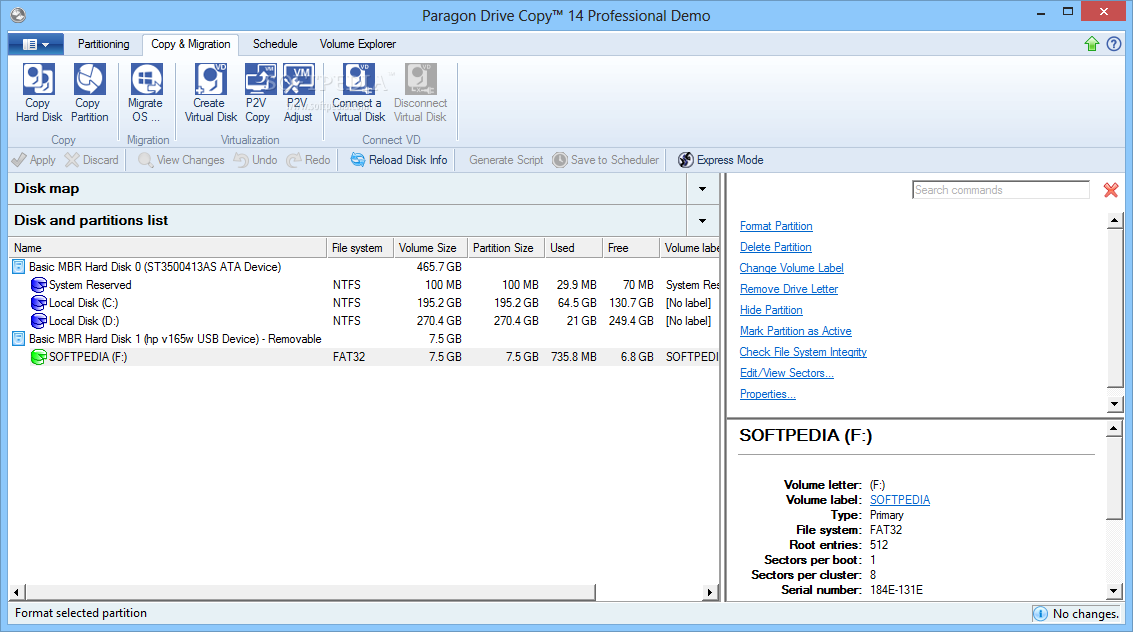Click properties panel's down scroll arrow

coord(1114,591)
